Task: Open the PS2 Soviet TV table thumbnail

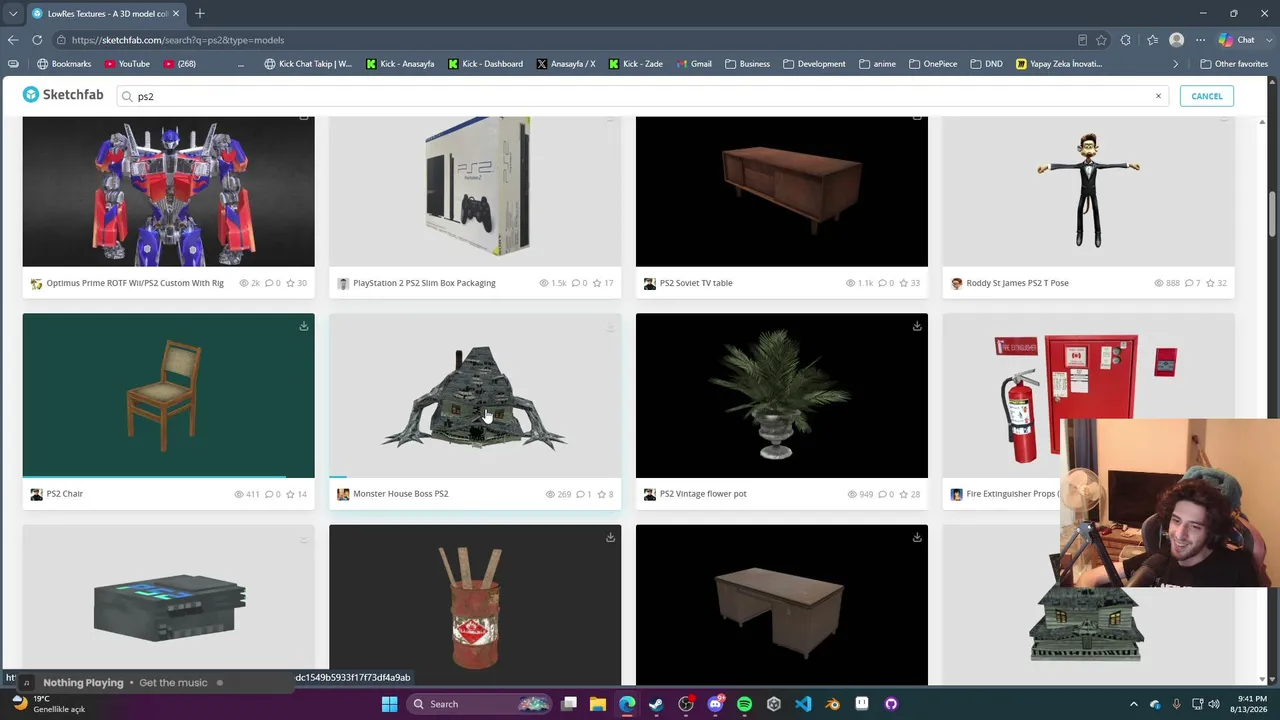Action: [781, 191]
